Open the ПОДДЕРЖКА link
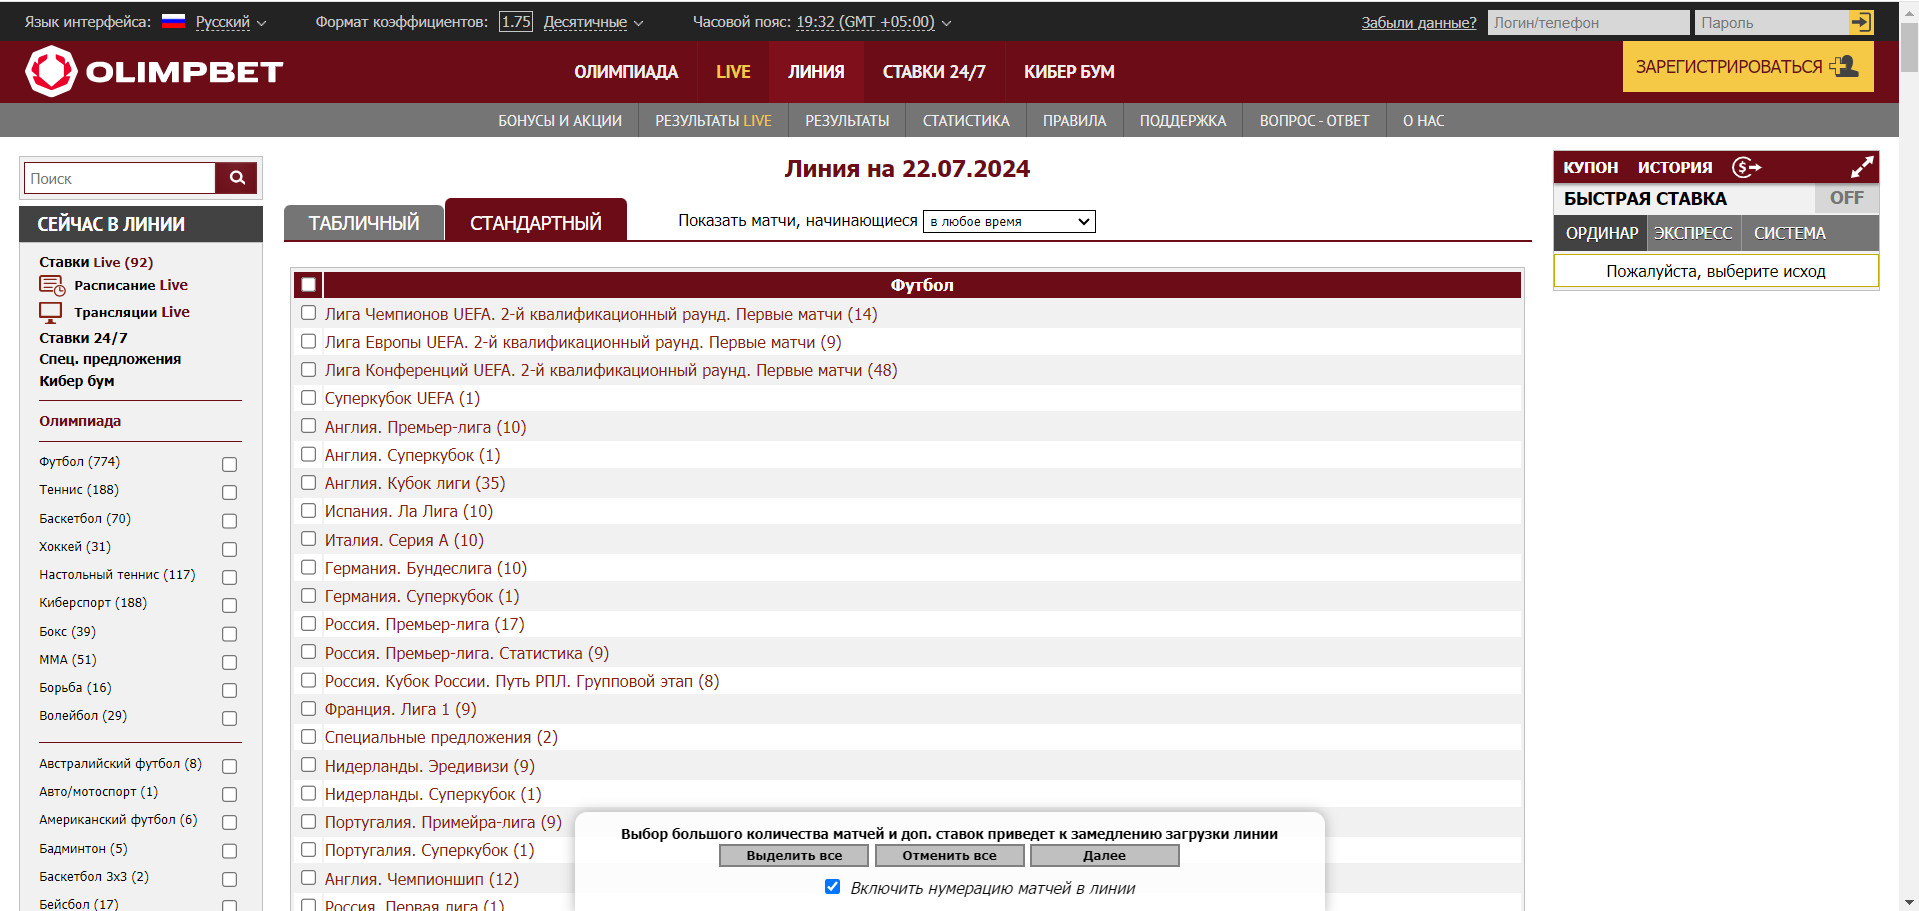 tap(1183, 121)
